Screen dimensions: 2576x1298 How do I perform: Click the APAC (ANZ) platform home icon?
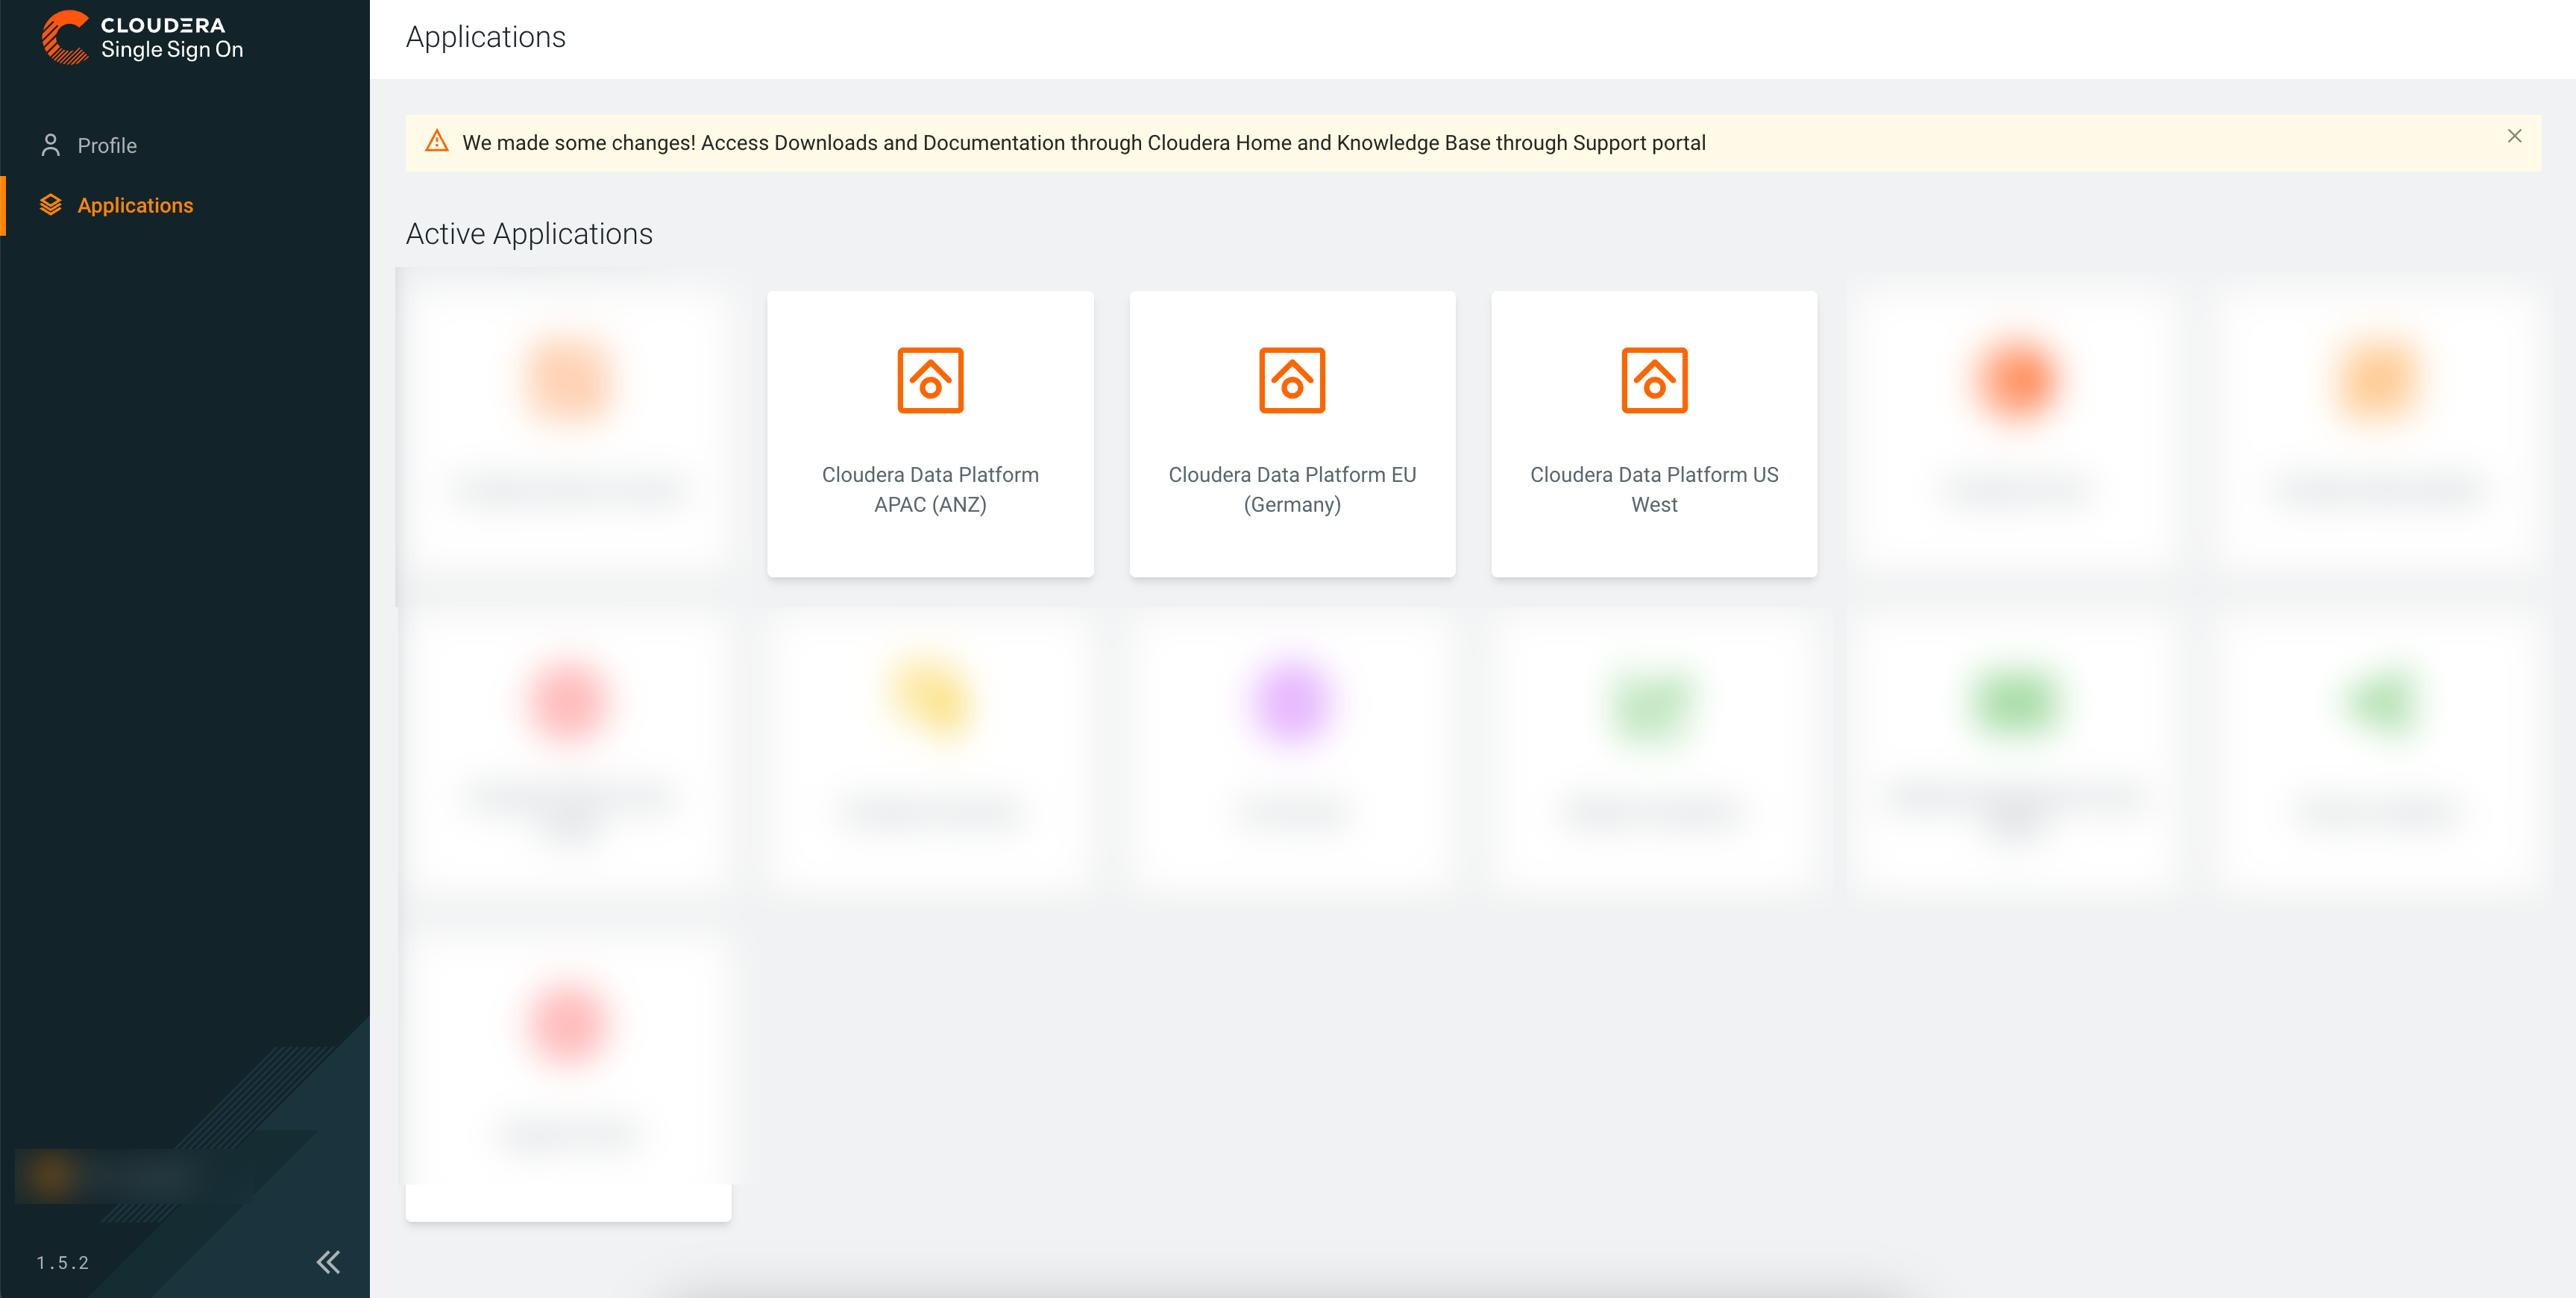(x=929, y=380)
